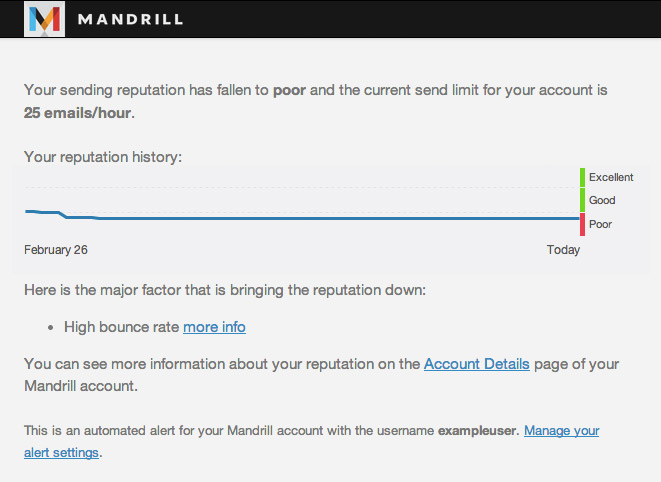Click the High bounce rate bullet text

point(121,327)
